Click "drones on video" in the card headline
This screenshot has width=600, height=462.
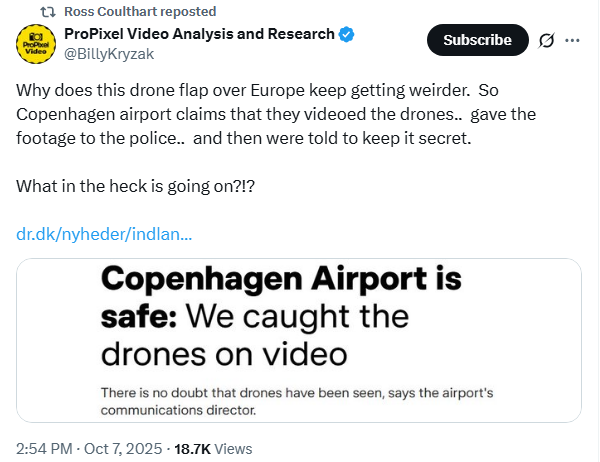[x=223, y=353]
